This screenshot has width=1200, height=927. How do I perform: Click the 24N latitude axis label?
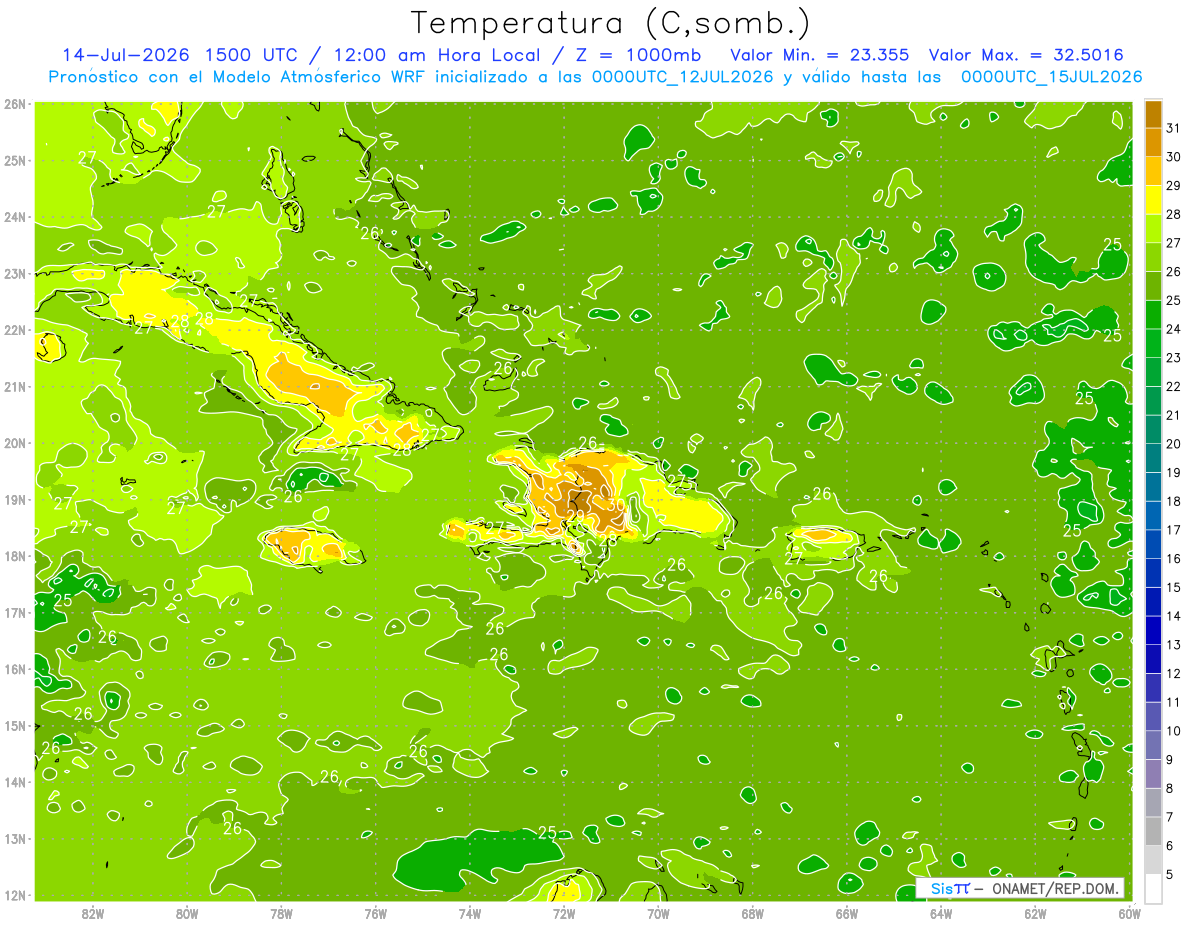(x=15, y=217)
